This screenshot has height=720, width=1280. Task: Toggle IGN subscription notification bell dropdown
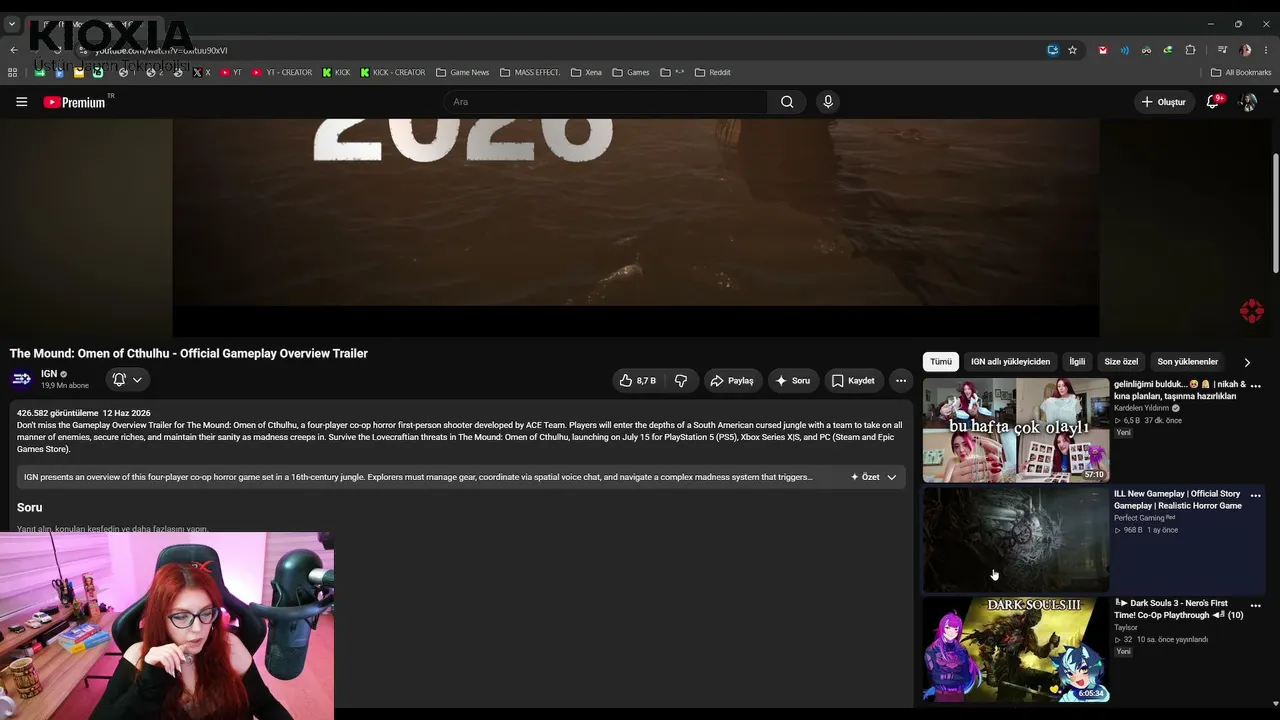(x=127, y=380)
